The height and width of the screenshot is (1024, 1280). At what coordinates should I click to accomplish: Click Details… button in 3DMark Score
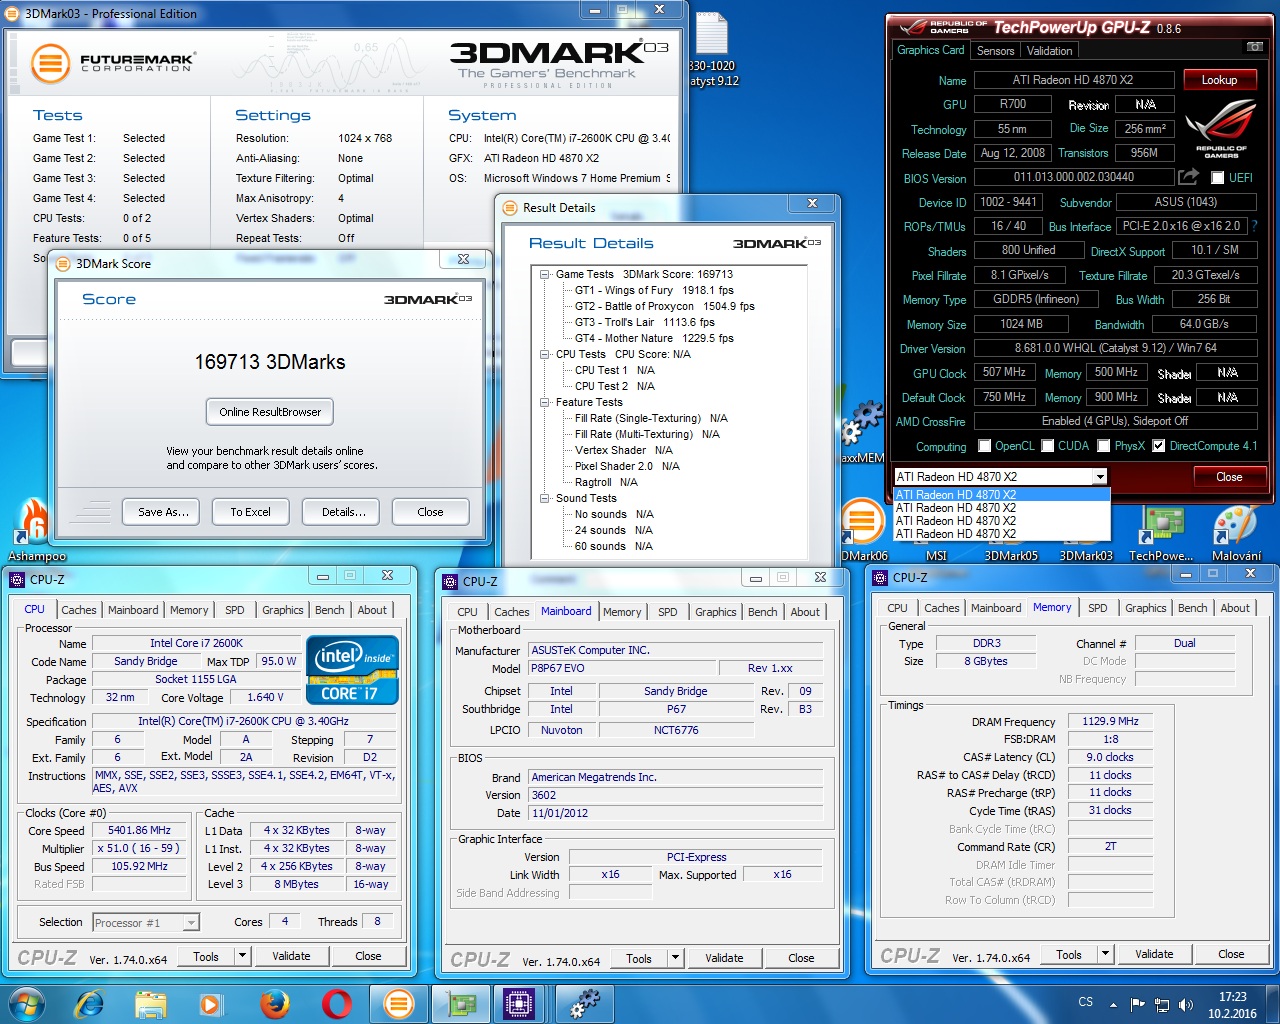coord(343,512)
